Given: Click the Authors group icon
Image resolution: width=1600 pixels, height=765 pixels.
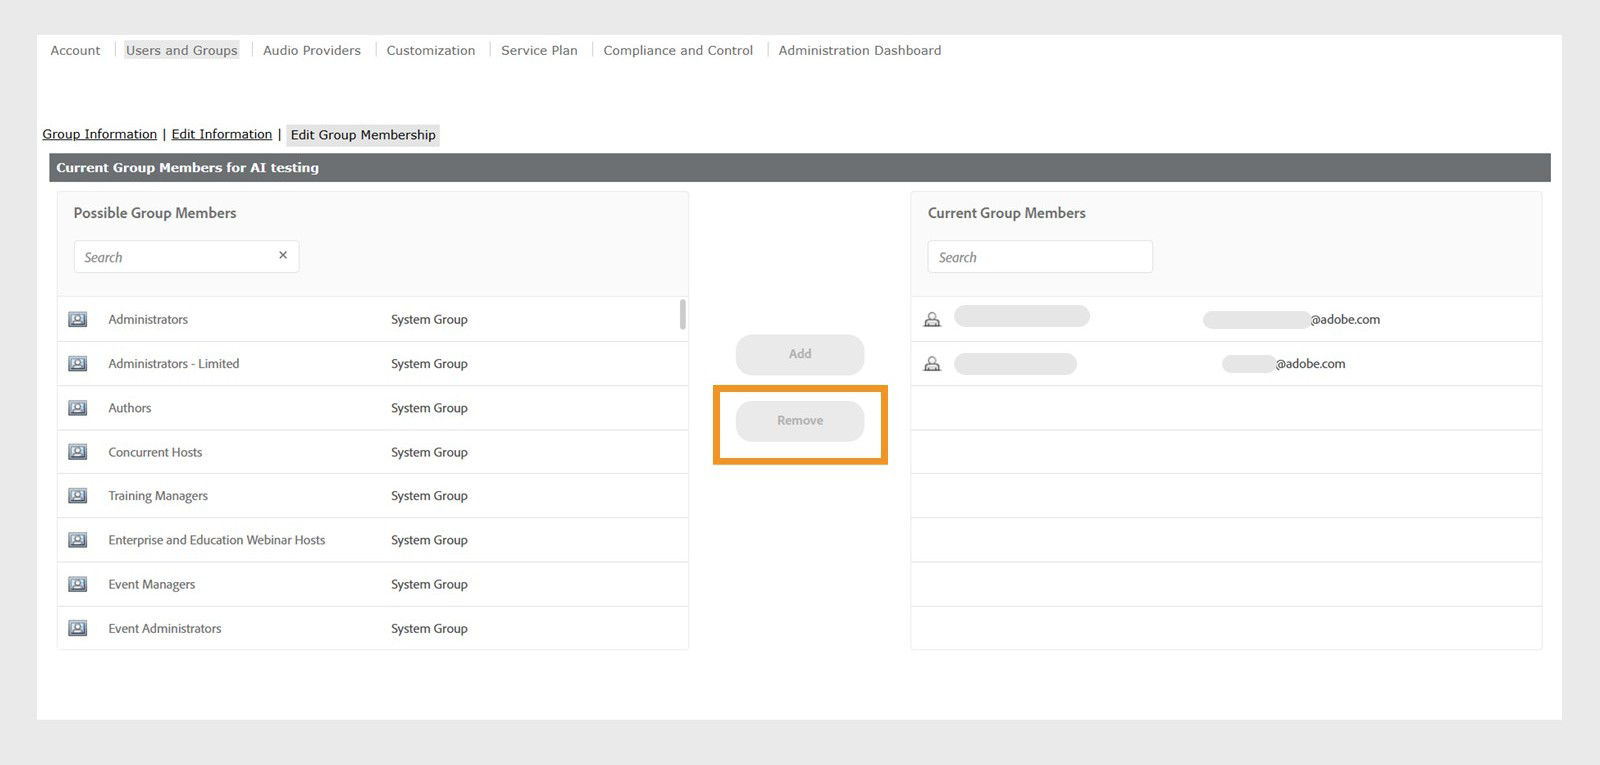Looking at the screenshot, I should tap(77, 408).
